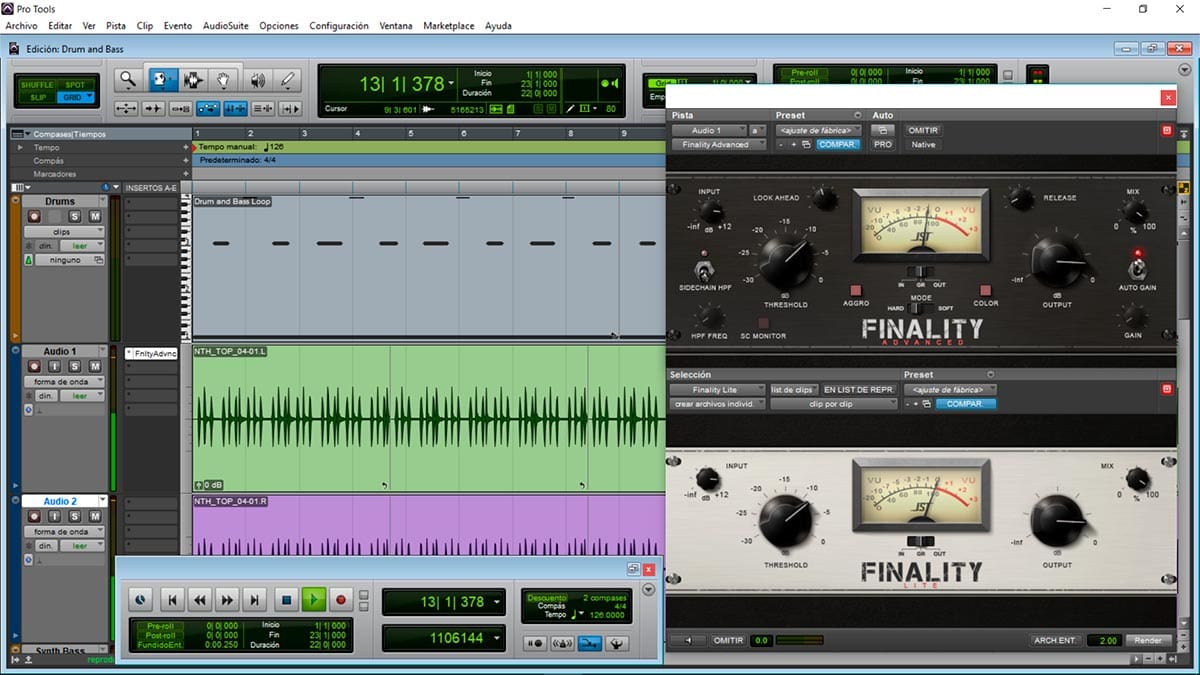Adjust the Mix knob on Finality Advanced

[1134, 211]
